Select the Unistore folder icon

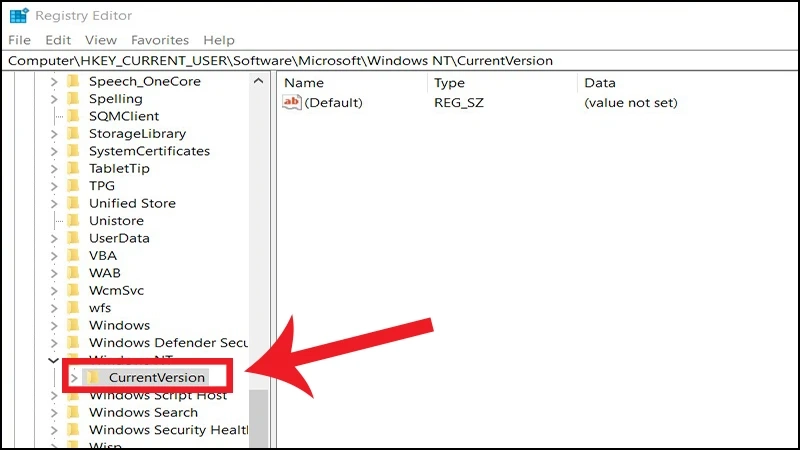pyautogui.click(x=73, y=220)
